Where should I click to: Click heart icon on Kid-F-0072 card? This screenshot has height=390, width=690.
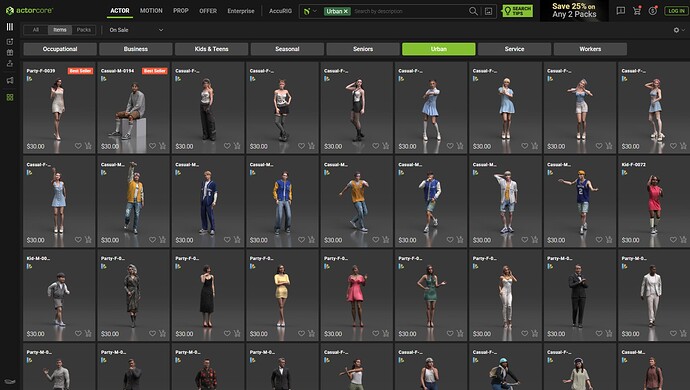coord(673,239)
